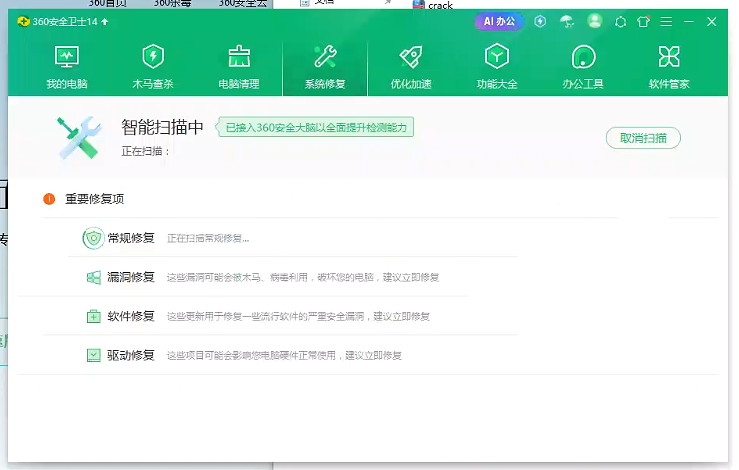Viewport: 739px width, 470px height.
Task: Minimize the 360安全卫士 window
Action: (689, 22)
